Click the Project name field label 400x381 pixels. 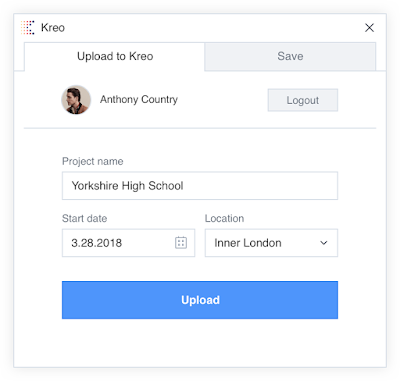pyautogui.click(x=93, y=161)
